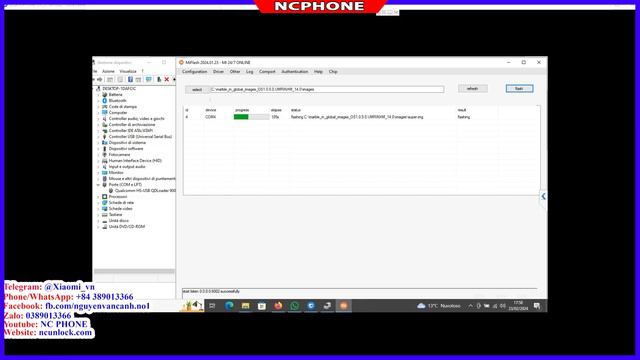Open File Explorer from the taskbar
Screen dimensions: 640x360
[x=245, y=306]
